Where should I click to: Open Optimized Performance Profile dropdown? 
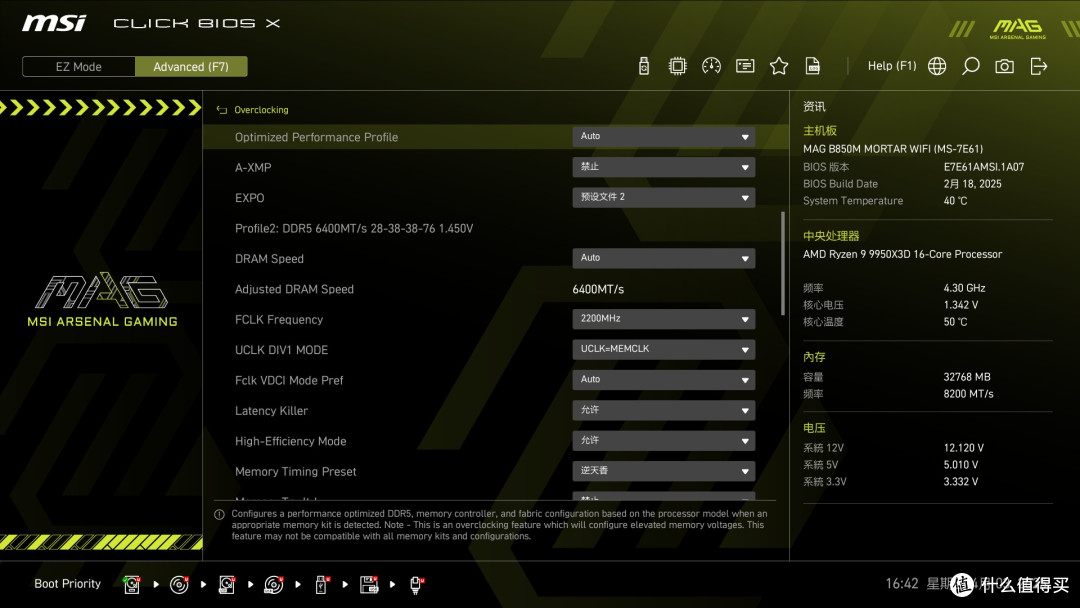coord(663,136)
